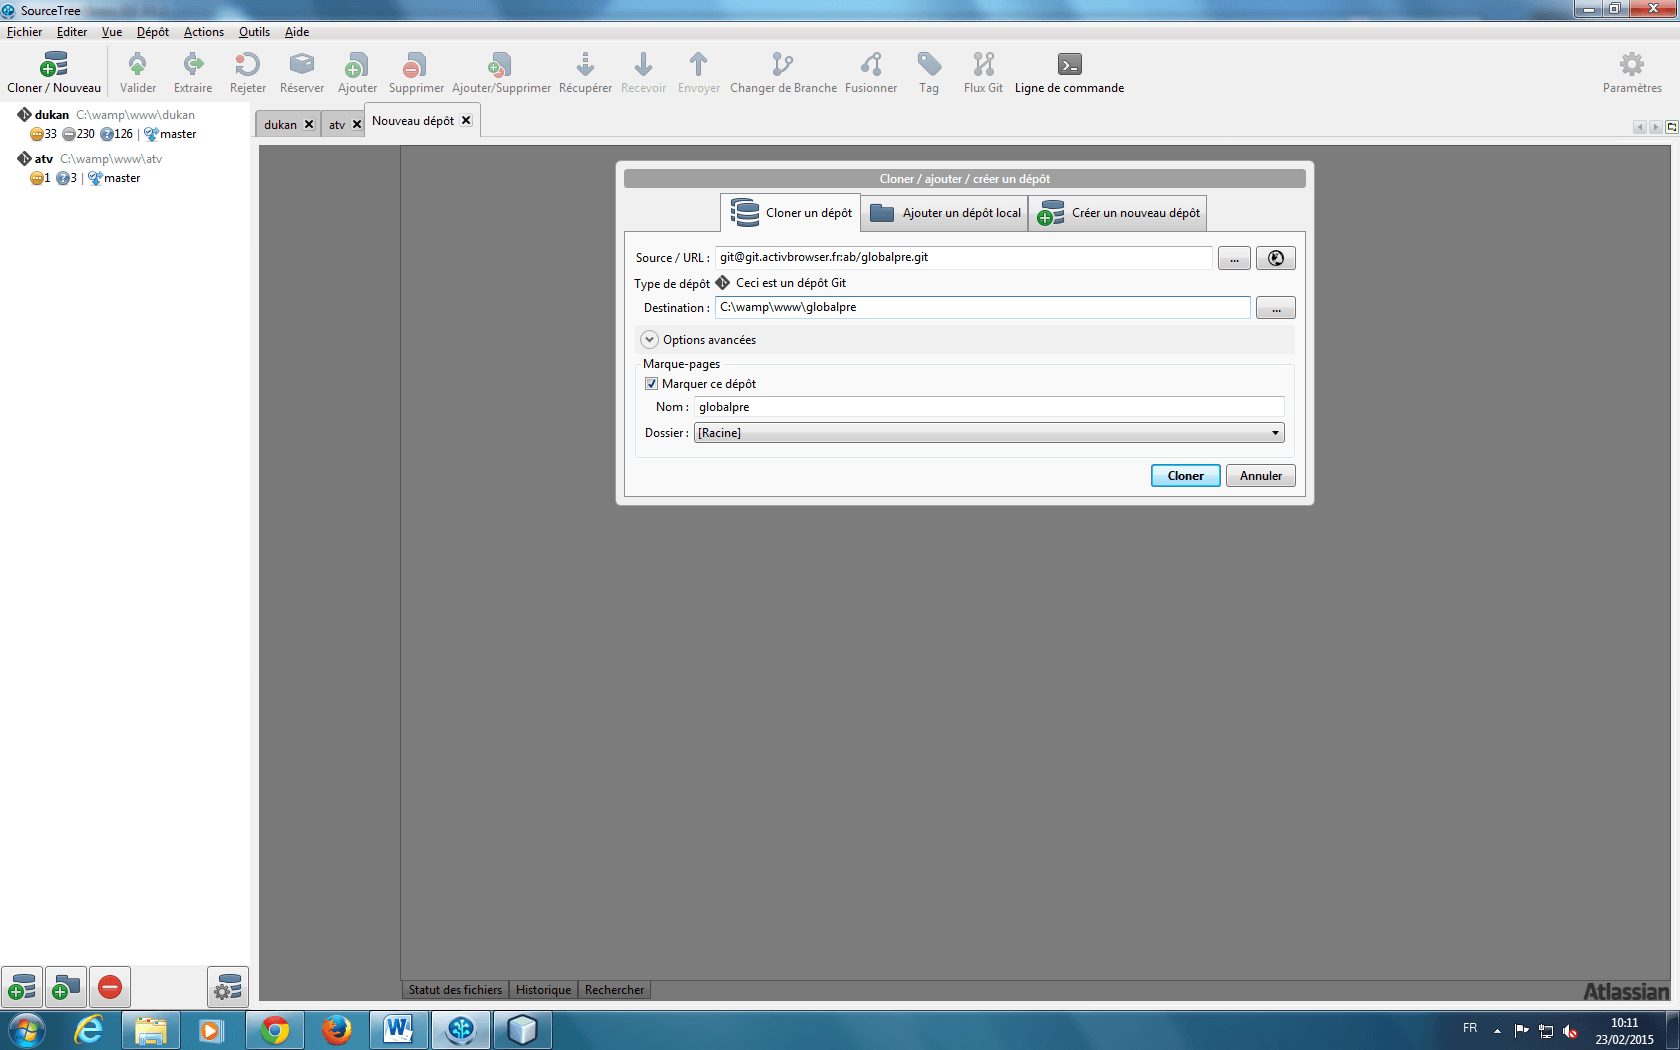Expand Options avancées section
The height and width of the screenshot is (1050, 1680).
coord(650,340)
